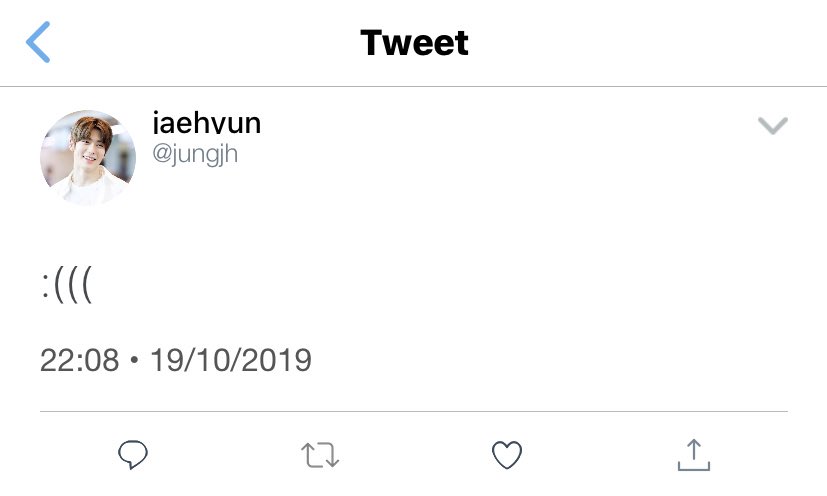Start a comment via the bubble icon
This screenshot has height=496, width=827.
click(x=133, y=454)
